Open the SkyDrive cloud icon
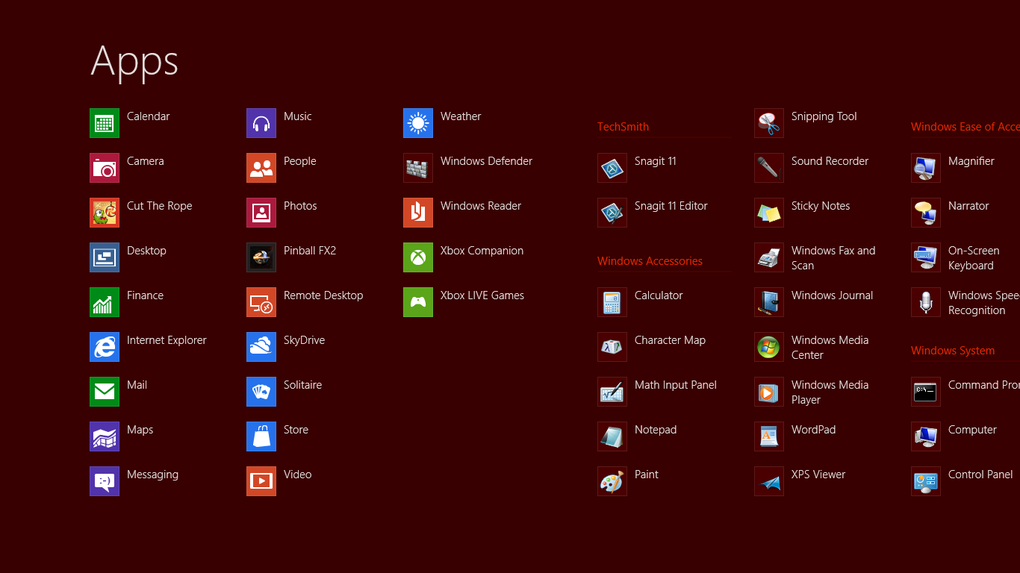1020x573 pixels. point(261,347)
